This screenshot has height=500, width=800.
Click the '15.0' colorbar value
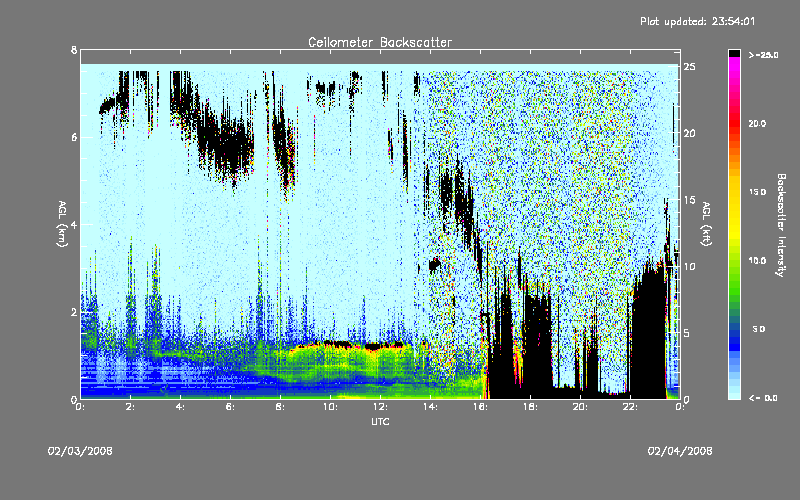click(x=757, y=192)
